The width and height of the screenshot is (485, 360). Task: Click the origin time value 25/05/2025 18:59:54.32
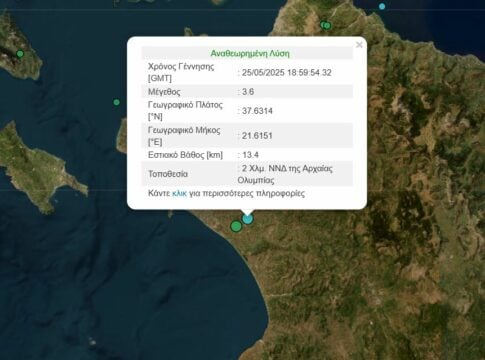286,73
